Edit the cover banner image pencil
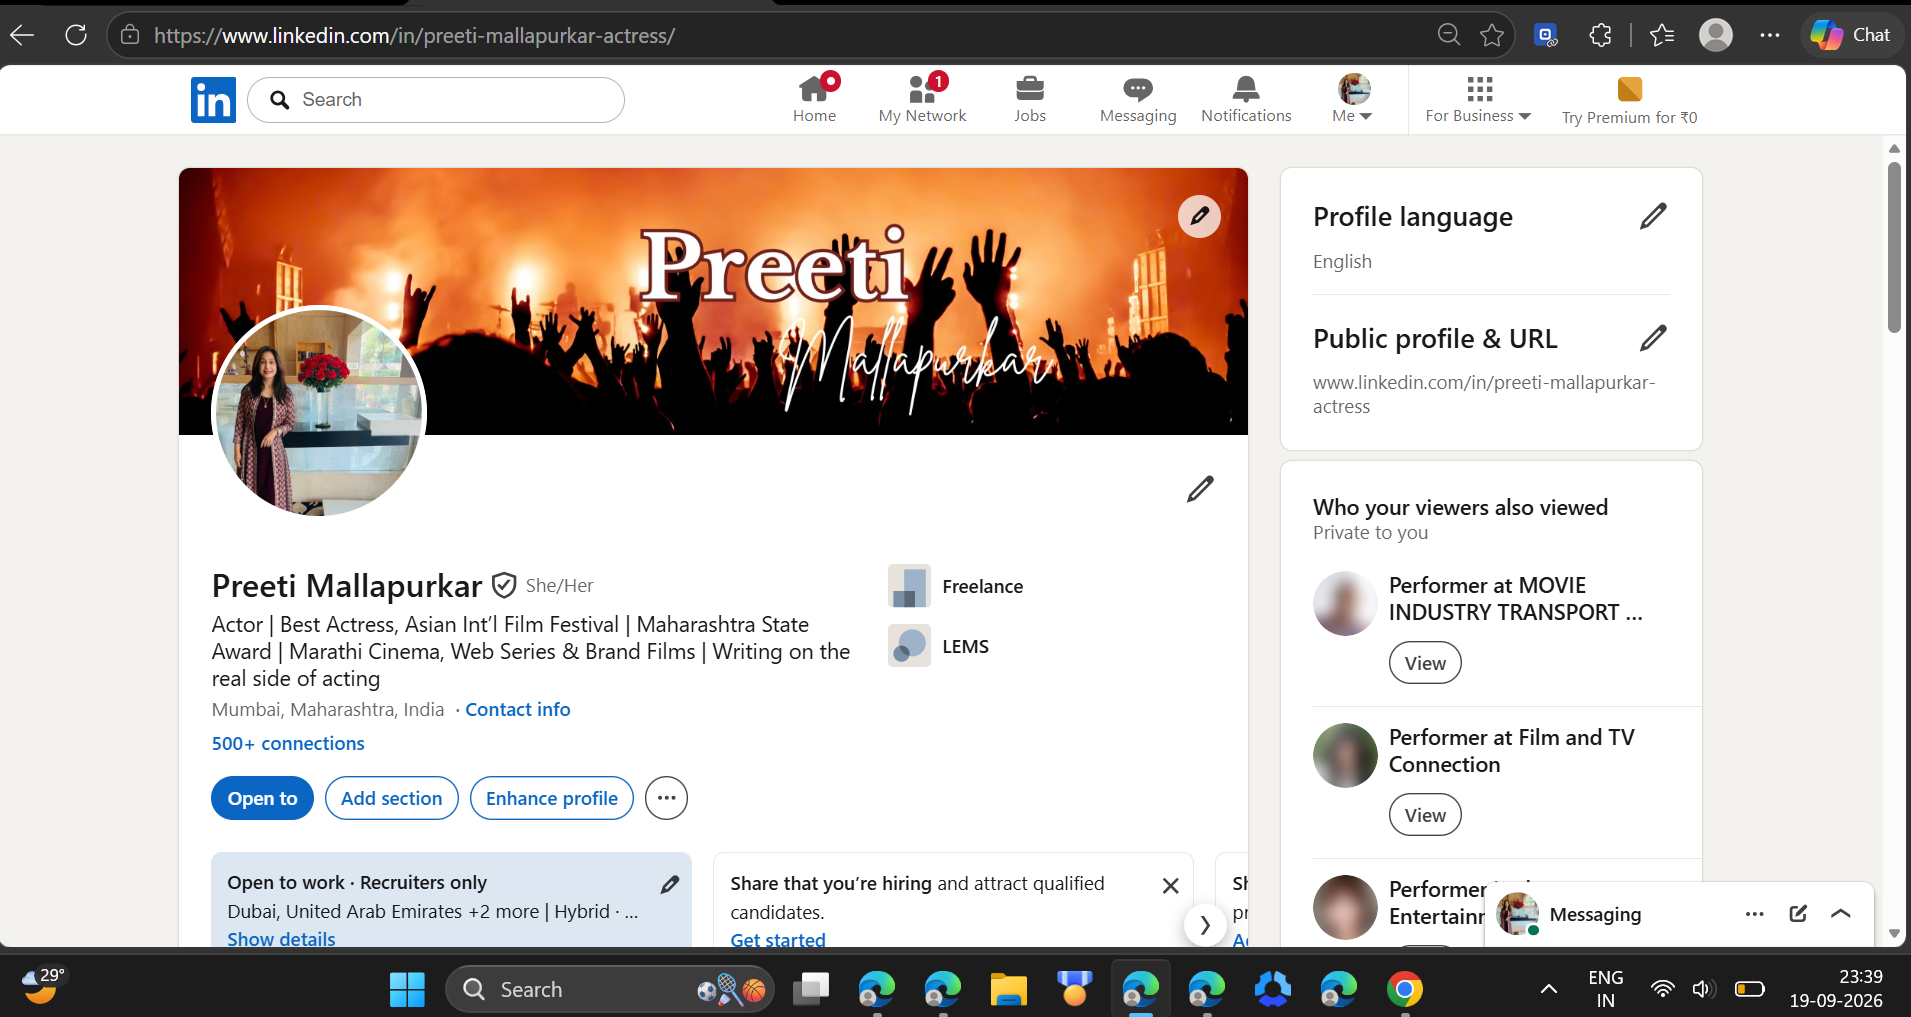1911x1017 pixels. pos(1199,216)
